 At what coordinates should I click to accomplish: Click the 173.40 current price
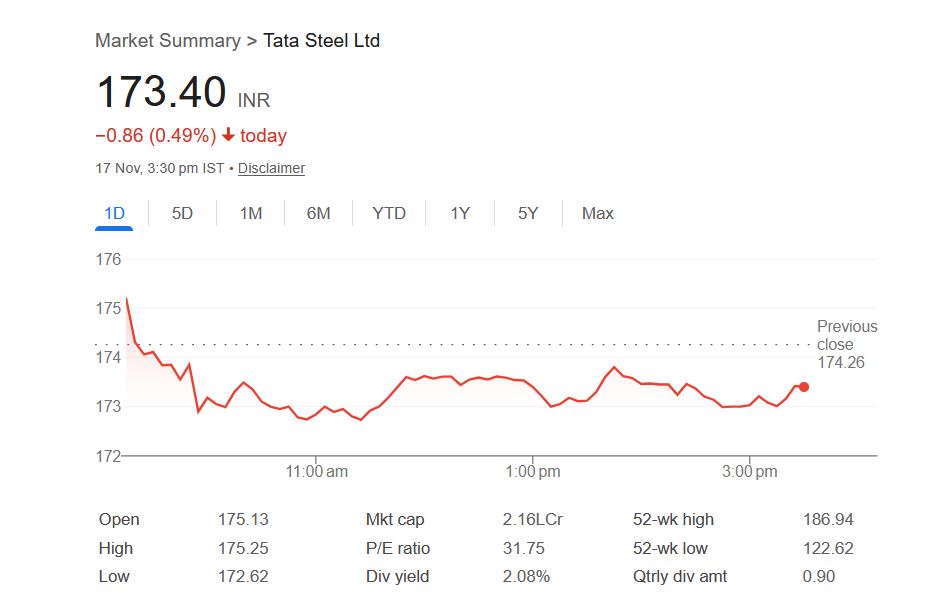pos(161,93)
